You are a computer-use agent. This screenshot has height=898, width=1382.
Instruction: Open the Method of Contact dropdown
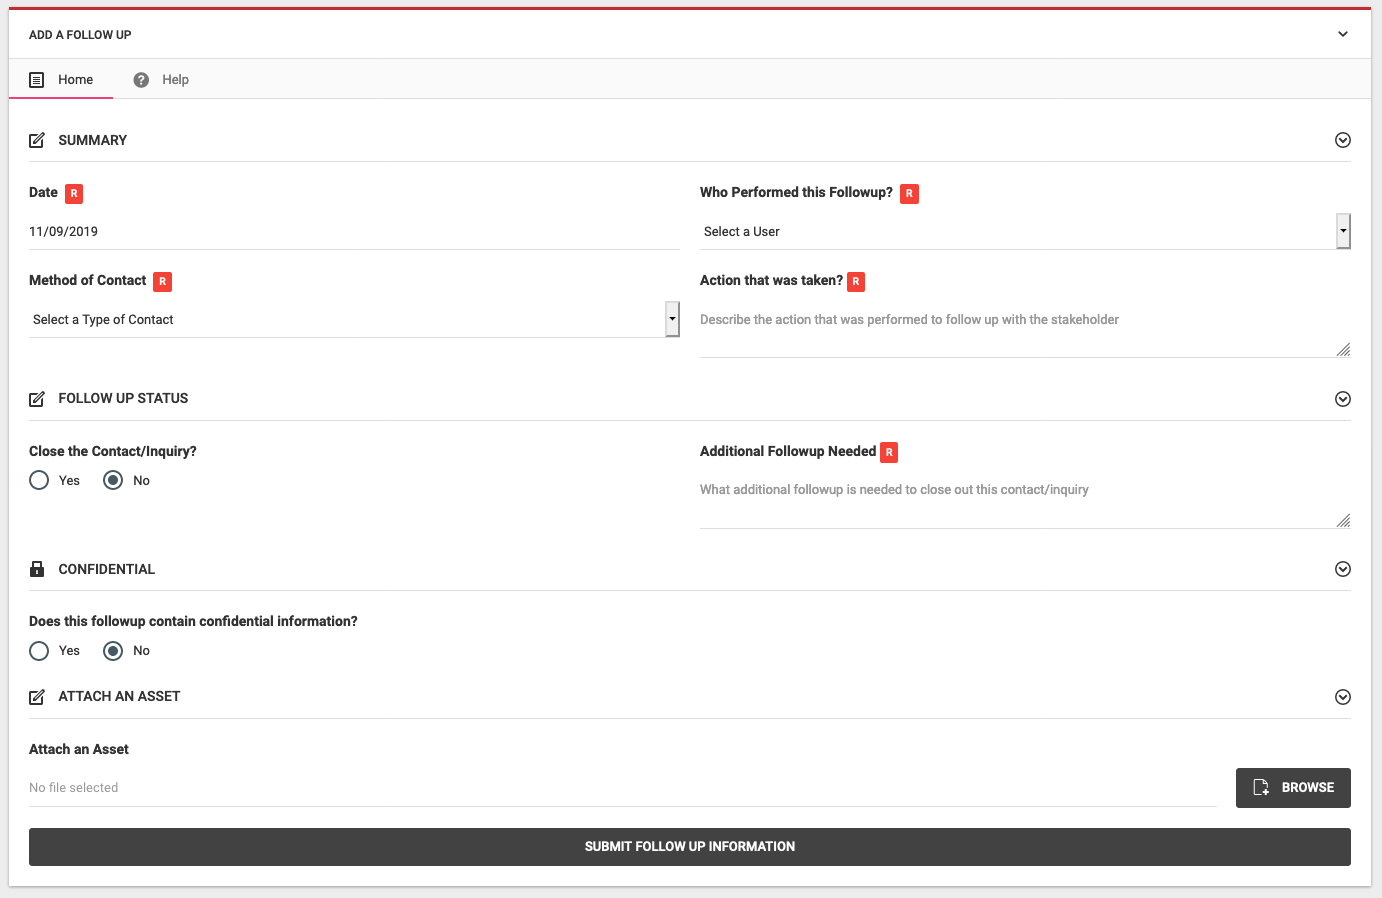click(353, 320)
